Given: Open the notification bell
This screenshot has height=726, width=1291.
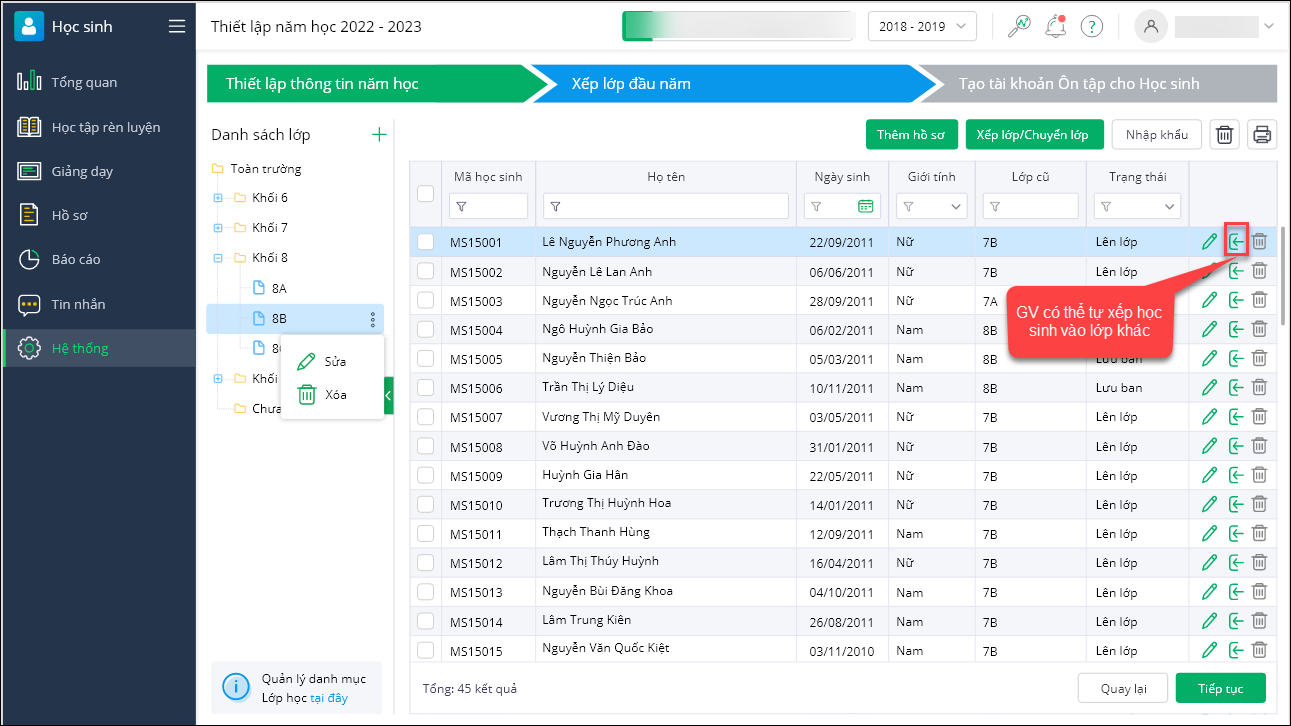Looking at the screenshot, I should coord(1055,27).
